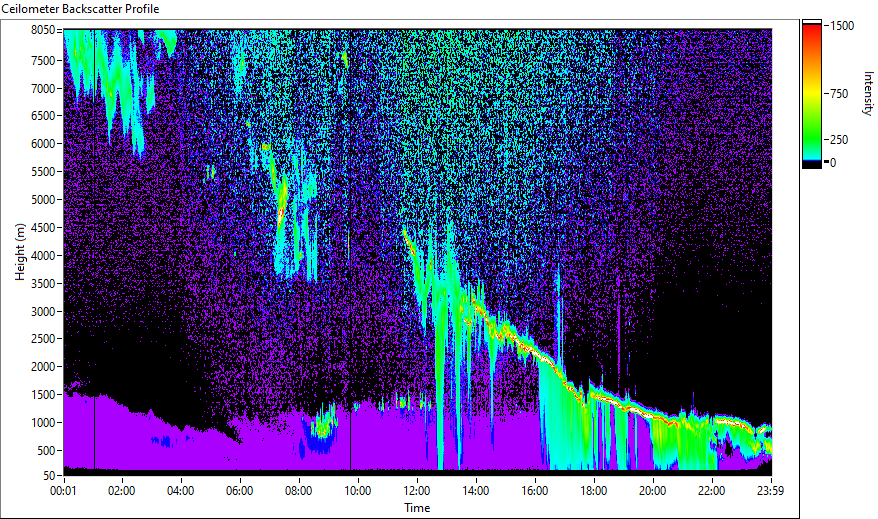Click the 04:00 time axis label
This screenshot has width=878, height=519.
click(180, 491)
